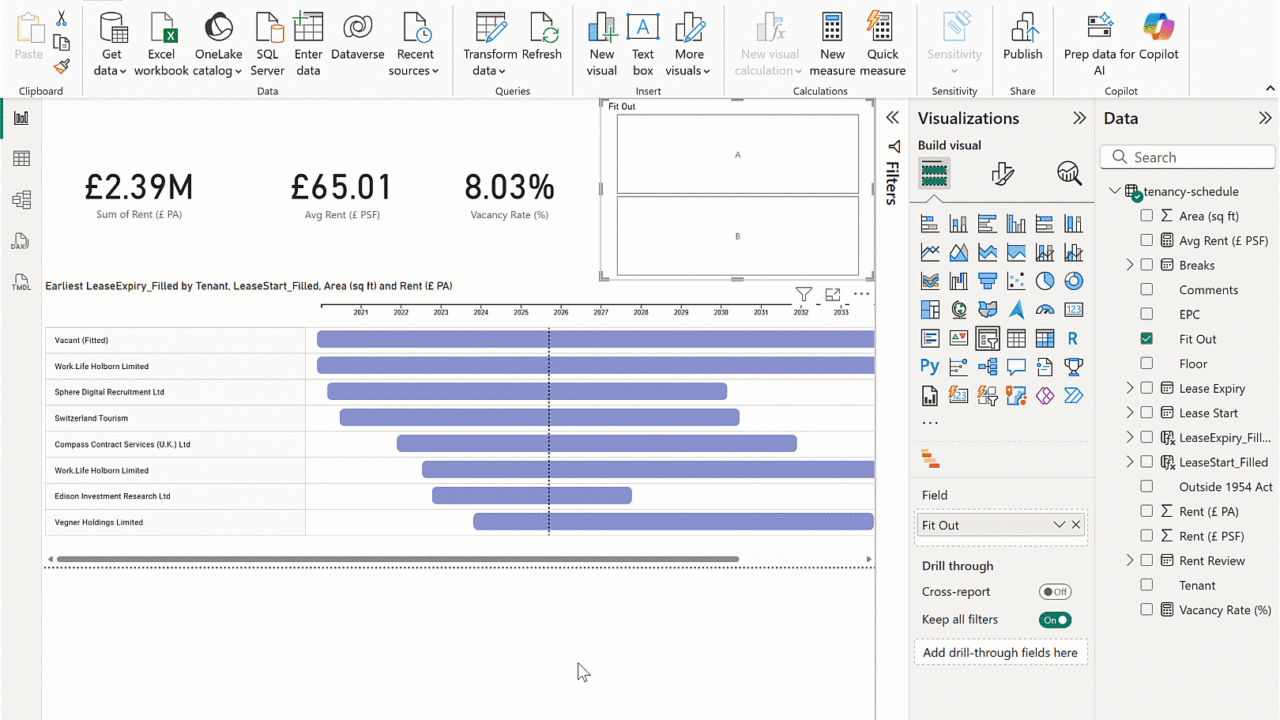
Task: Pick the scatter chart visual
Action: click(x=1016, y=281)
